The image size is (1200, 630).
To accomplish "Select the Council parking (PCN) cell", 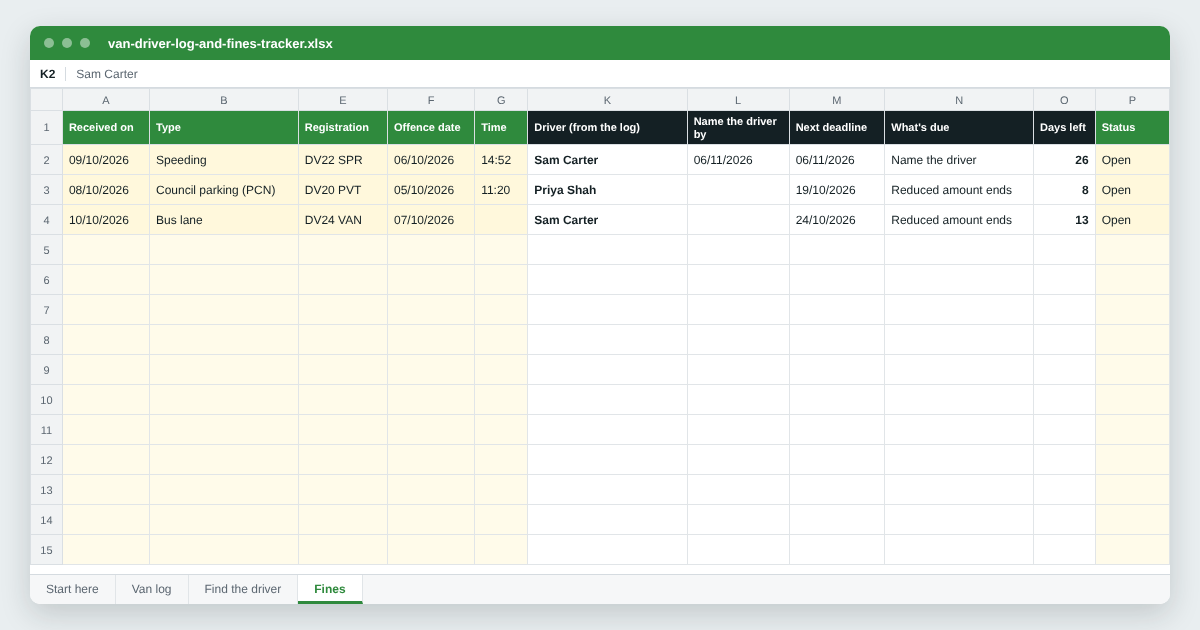I will click(224, 190).
